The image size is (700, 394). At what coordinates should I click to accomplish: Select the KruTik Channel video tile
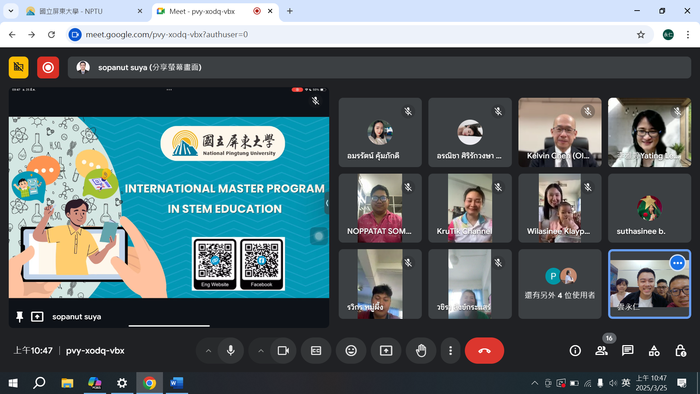[470, 208]
